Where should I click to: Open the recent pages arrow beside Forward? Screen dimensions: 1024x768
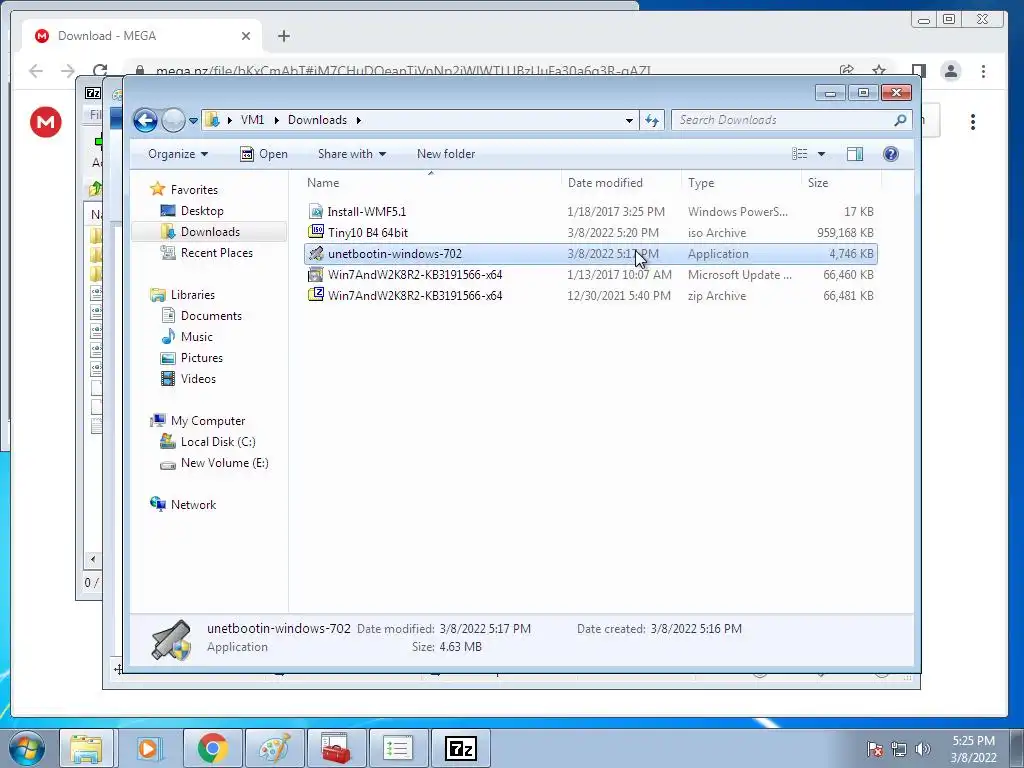click(193, 121)
